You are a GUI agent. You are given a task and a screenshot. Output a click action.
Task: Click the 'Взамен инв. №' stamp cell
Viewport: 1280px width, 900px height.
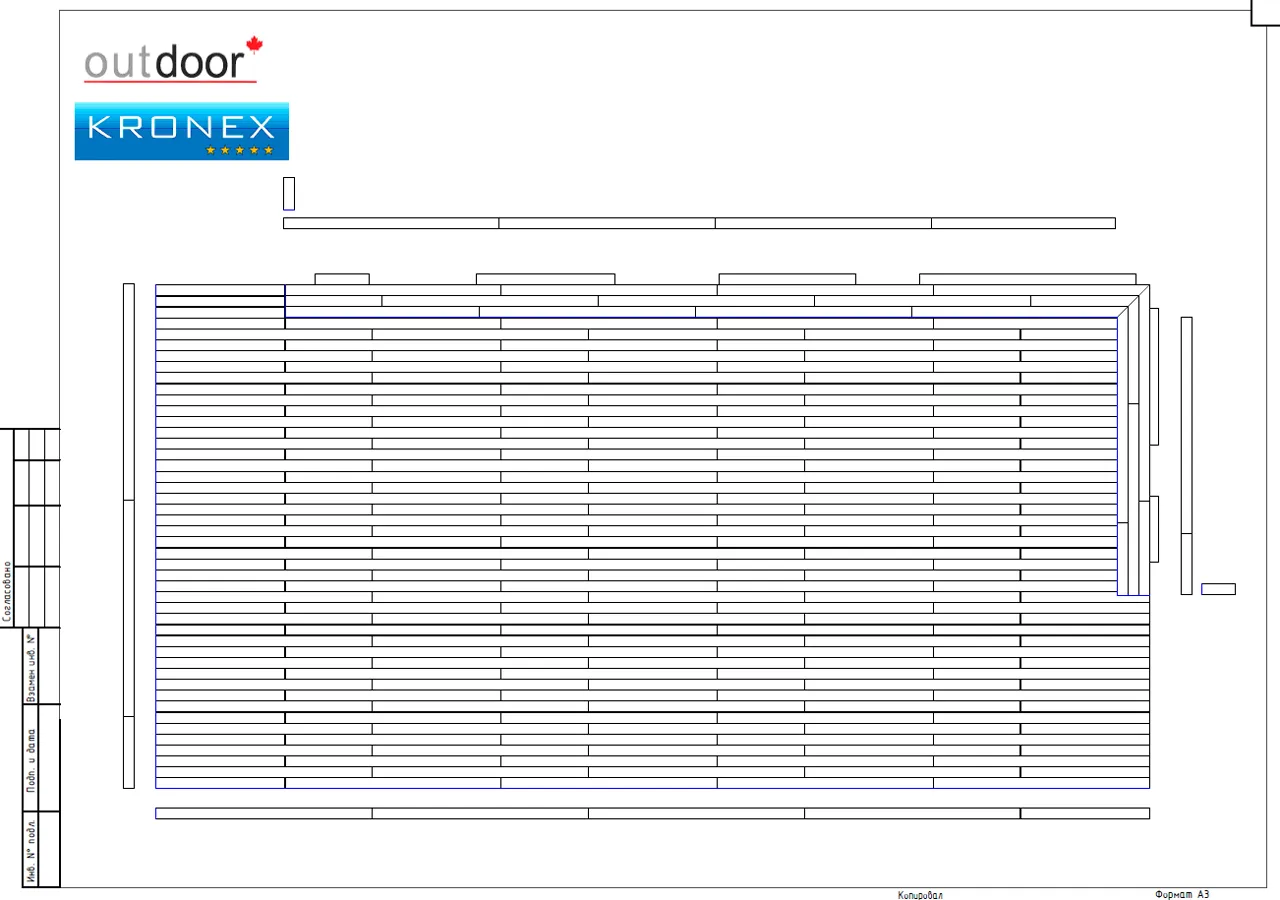31,666
